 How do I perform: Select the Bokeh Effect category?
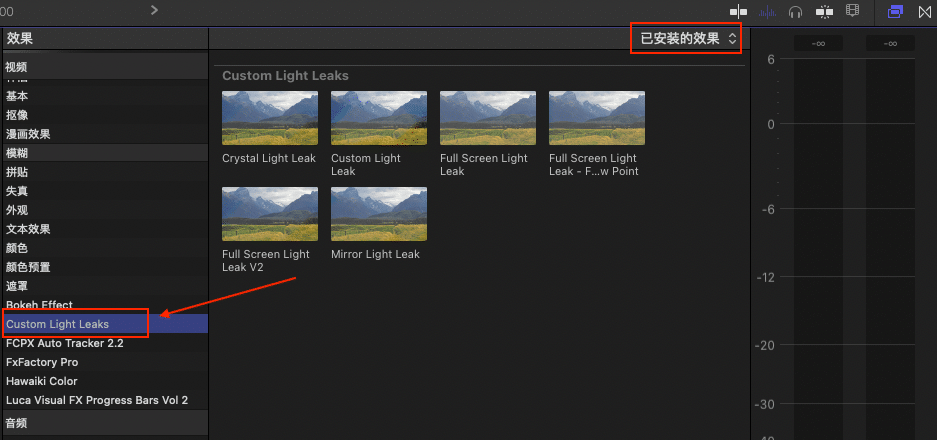click(x=104, y=305)
